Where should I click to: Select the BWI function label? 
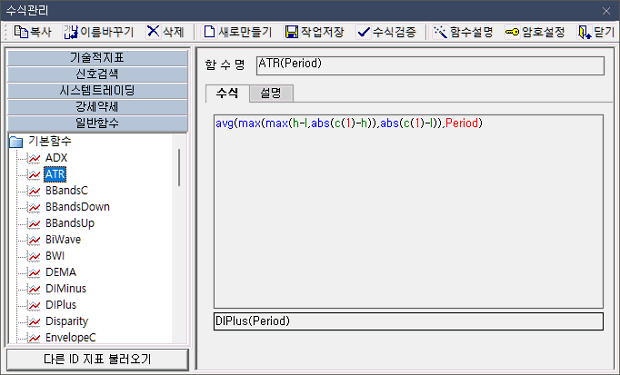tap(55, 256)
